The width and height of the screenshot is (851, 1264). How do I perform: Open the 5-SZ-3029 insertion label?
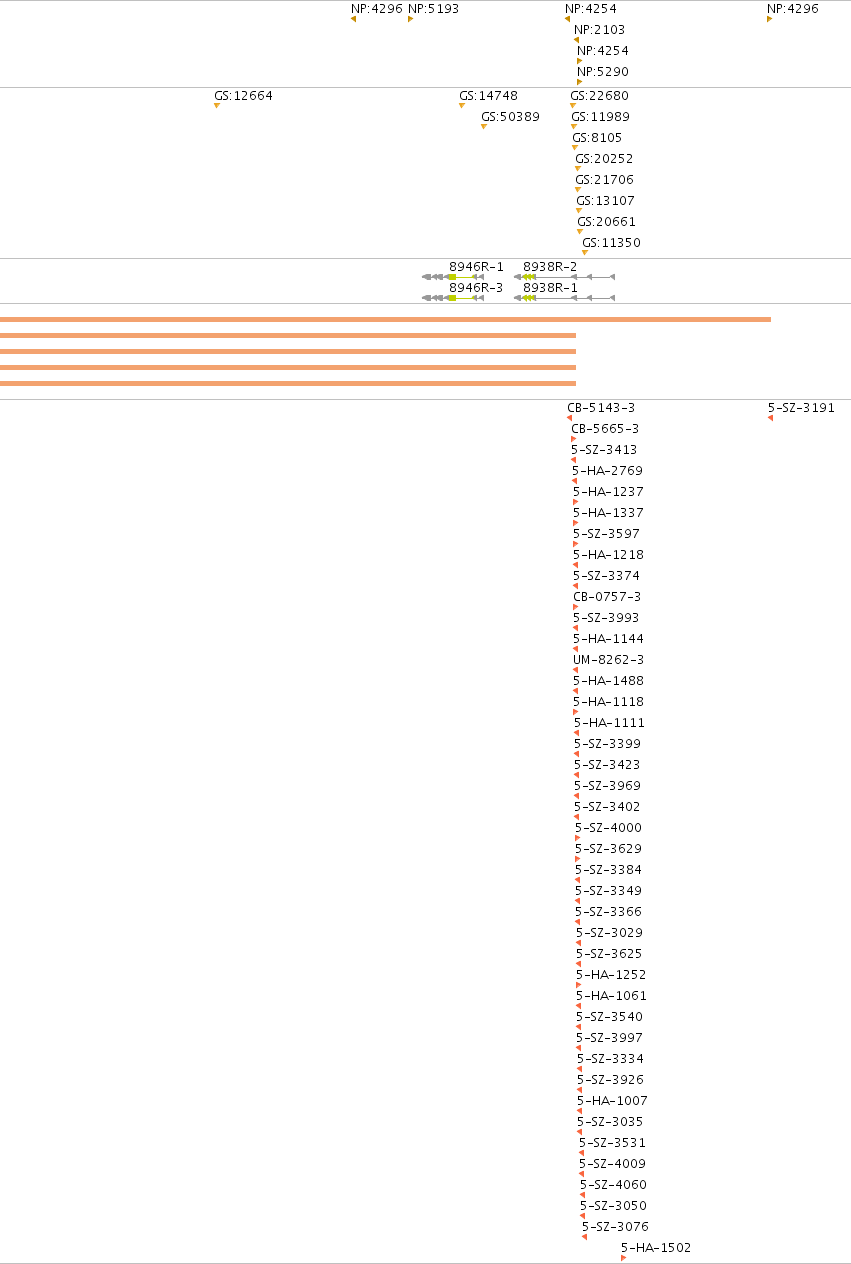[609, 933]
